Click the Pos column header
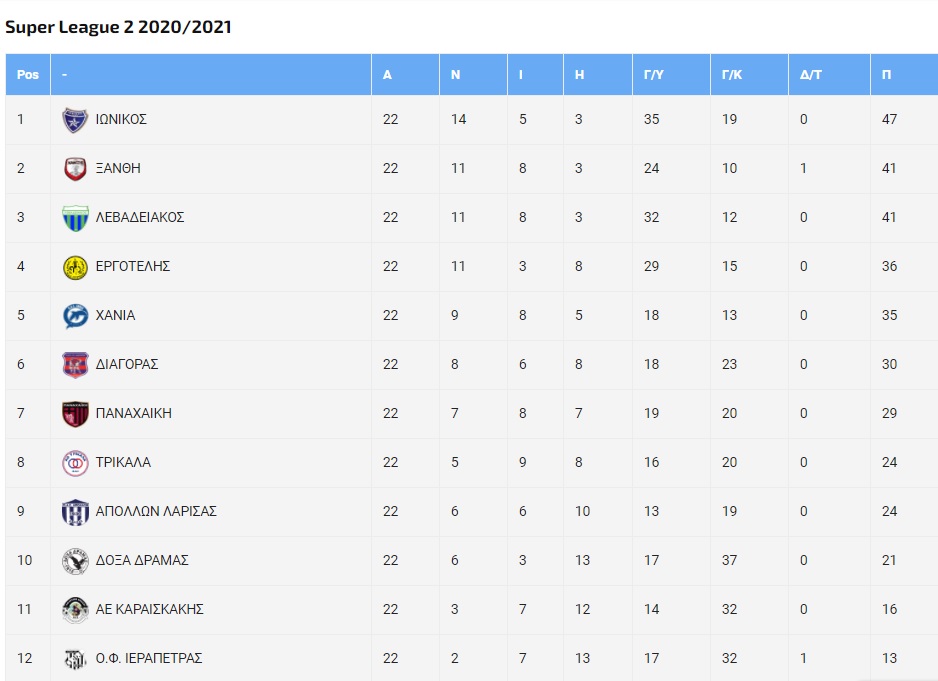Screen dimensions: 938x681 click(x=28, y=75)
